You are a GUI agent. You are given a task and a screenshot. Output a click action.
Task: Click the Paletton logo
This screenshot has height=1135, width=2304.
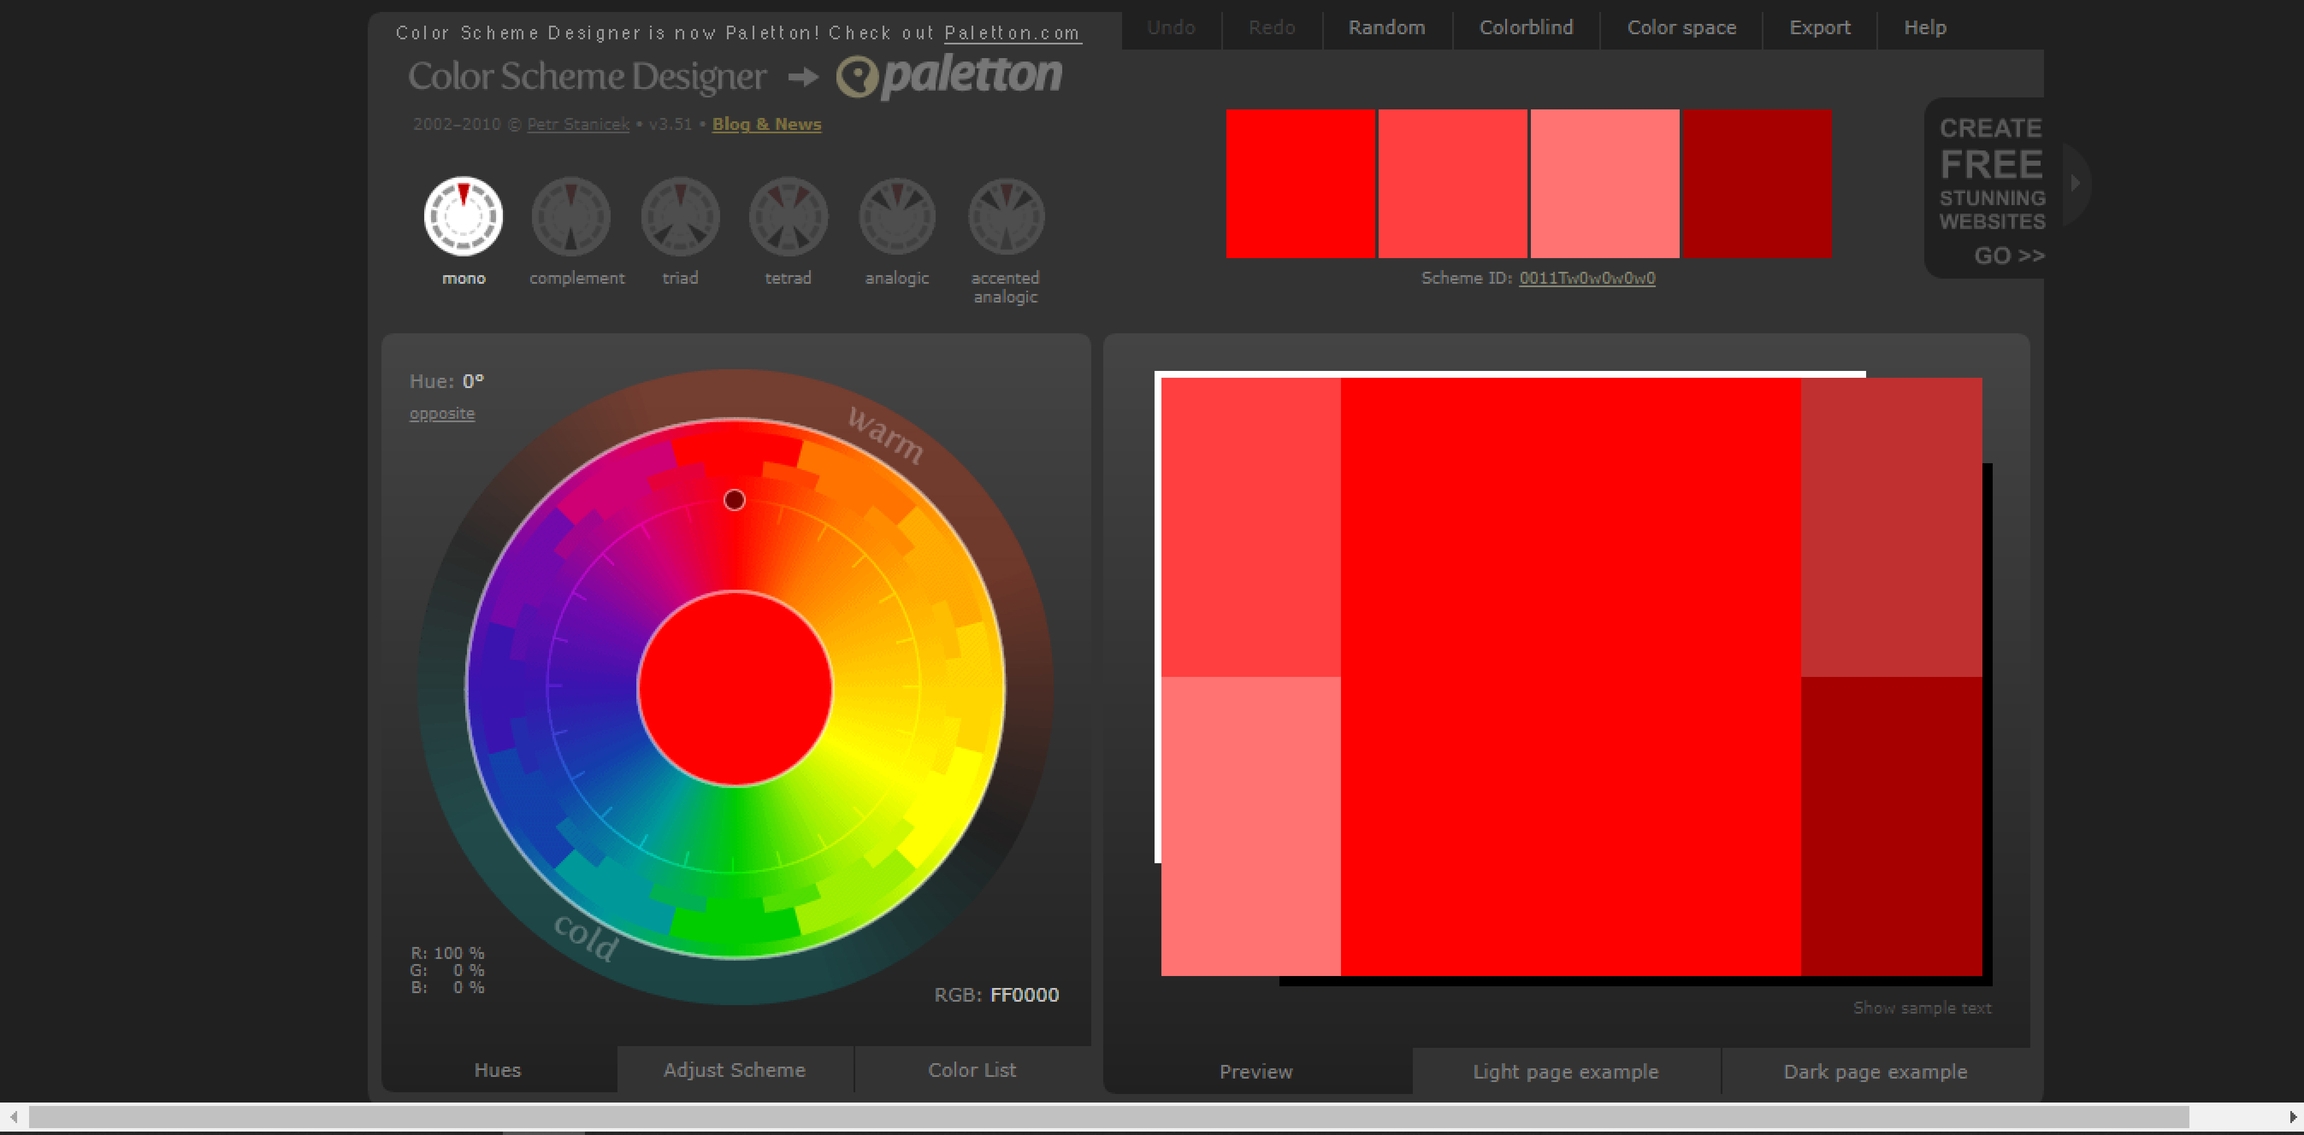point(950,76)
